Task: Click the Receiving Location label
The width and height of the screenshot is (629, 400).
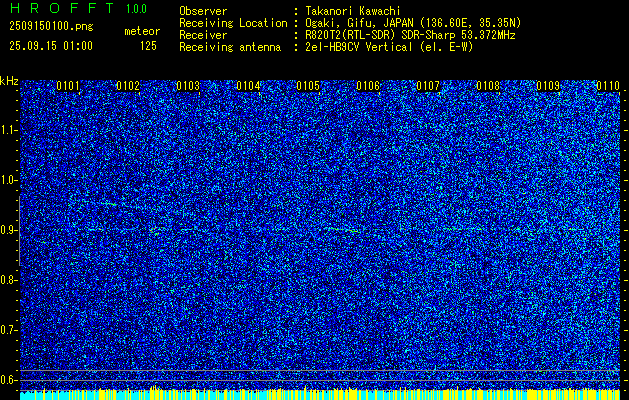Action: point(233,23)
